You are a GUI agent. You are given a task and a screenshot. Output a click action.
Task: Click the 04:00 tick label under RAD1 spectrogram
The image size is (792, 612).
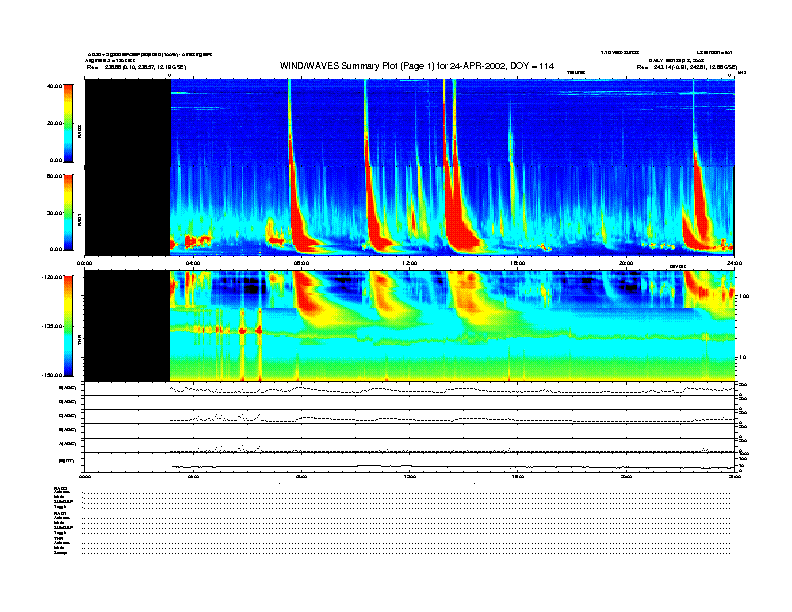(x=193, y=263)
